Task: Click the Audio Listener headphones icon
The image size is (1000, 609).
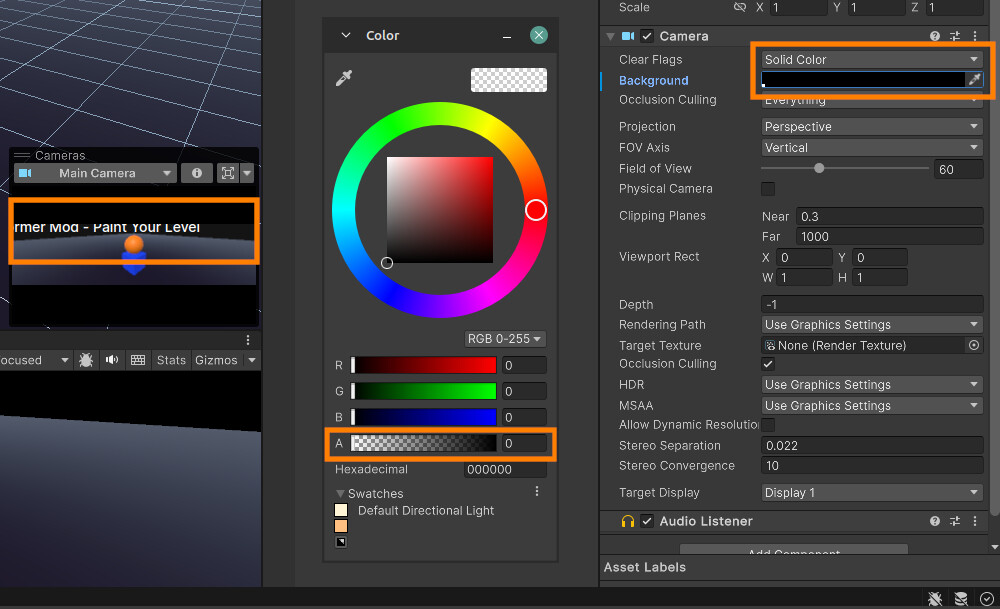Action: [628, 522]
